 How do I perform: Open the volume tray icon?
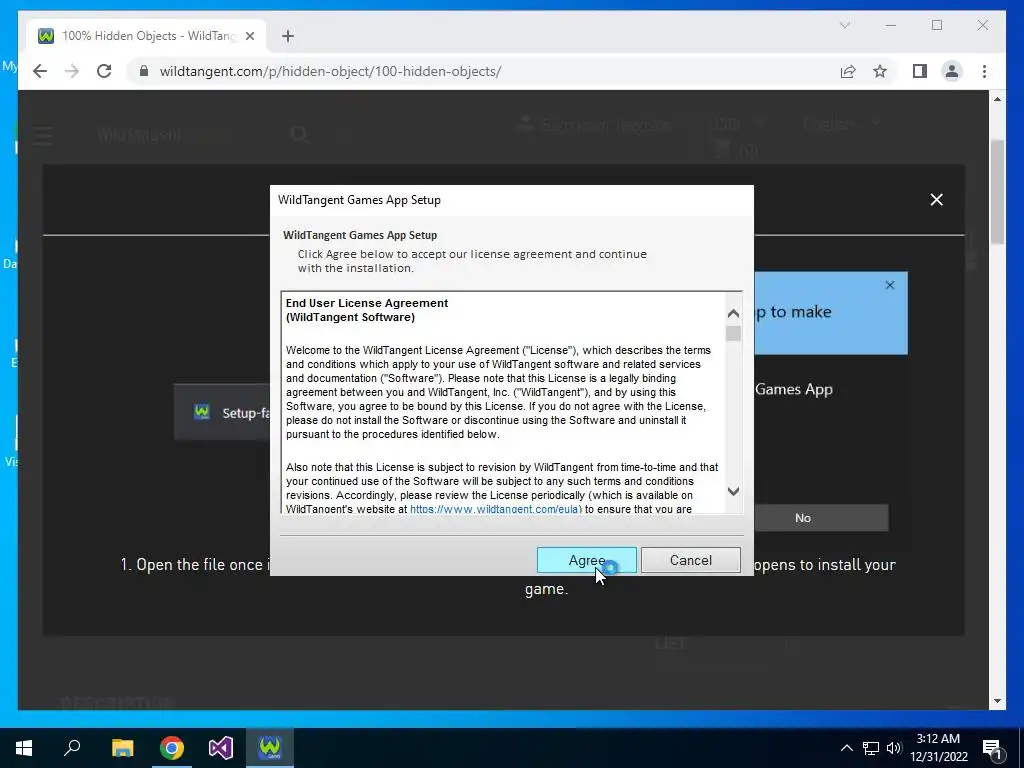(x=894, y=748)
